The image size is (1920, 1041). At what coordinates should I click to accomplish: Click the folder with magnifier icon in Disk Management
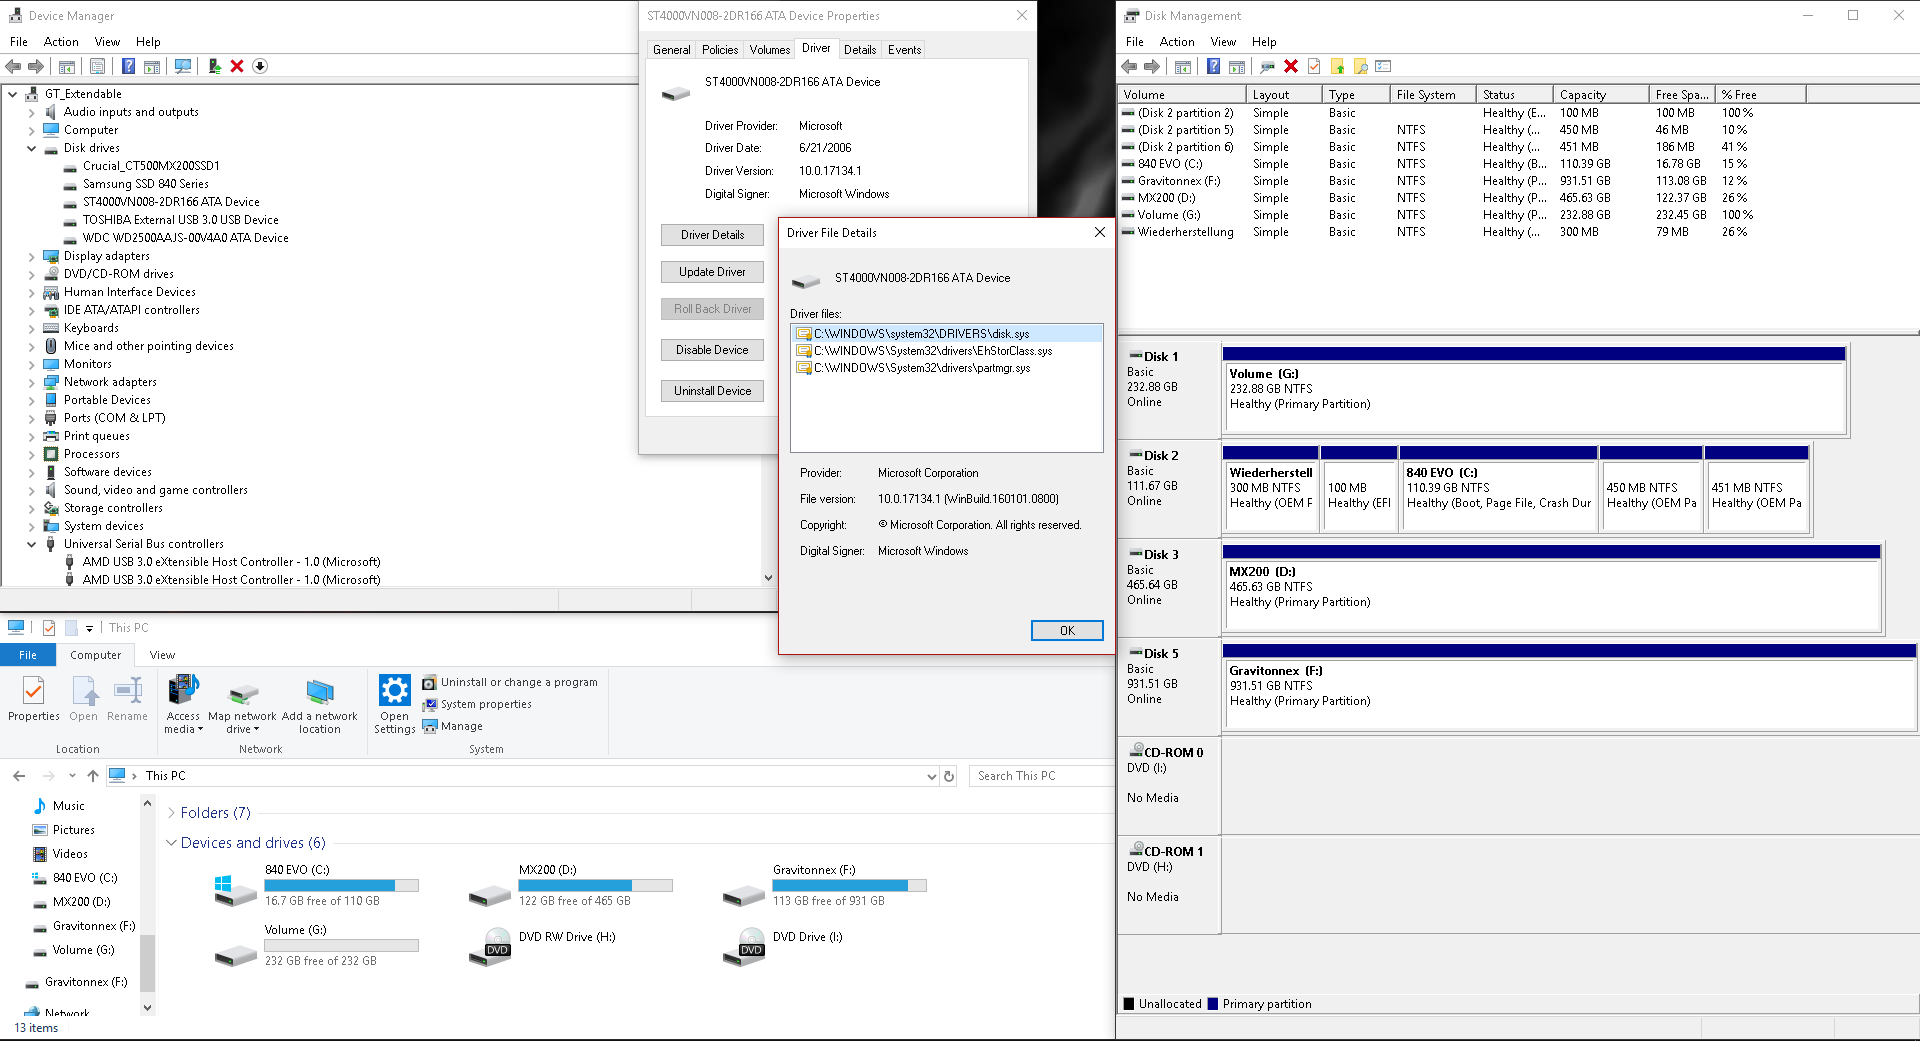click(1360, 66)
